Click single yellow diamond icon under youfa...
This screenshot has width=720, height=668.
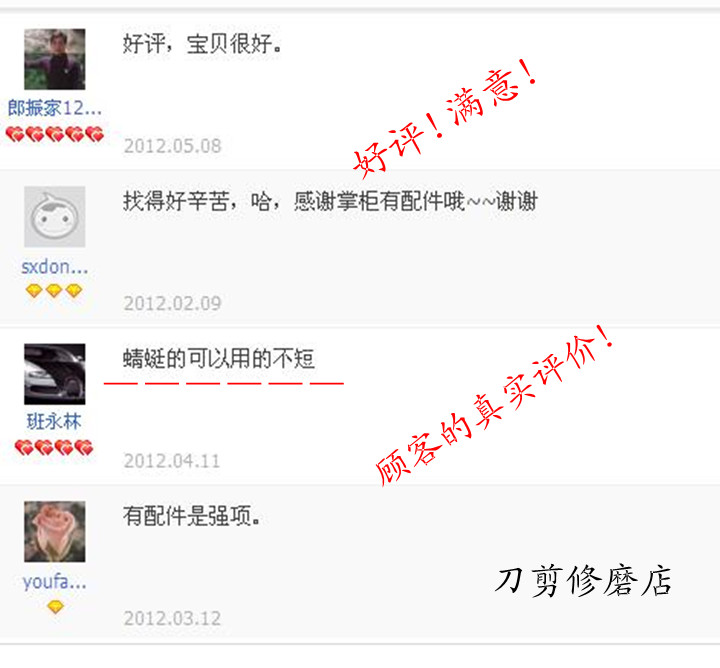(x=55, y=606)
